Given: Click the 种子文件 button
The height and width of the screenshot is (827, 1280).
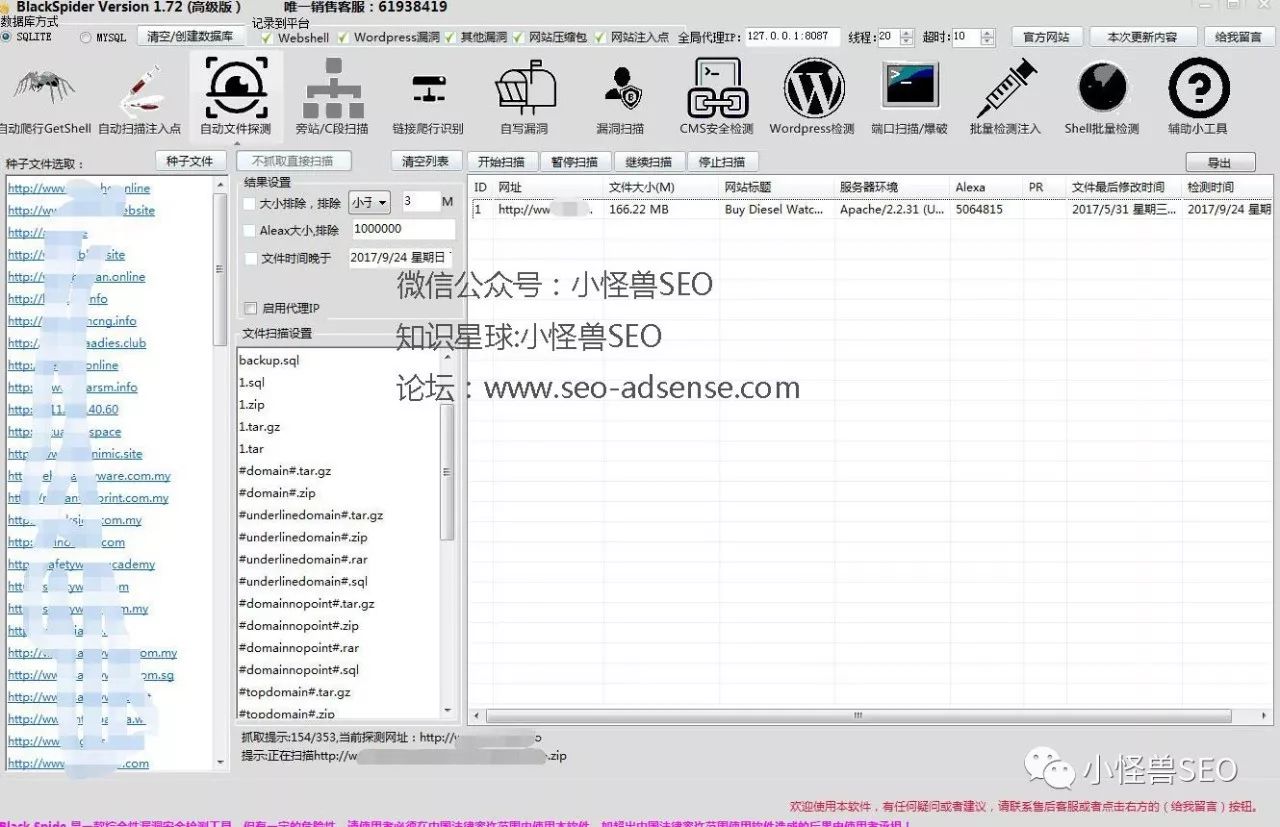Looking at the screenshot, I should tap(190, 160).
